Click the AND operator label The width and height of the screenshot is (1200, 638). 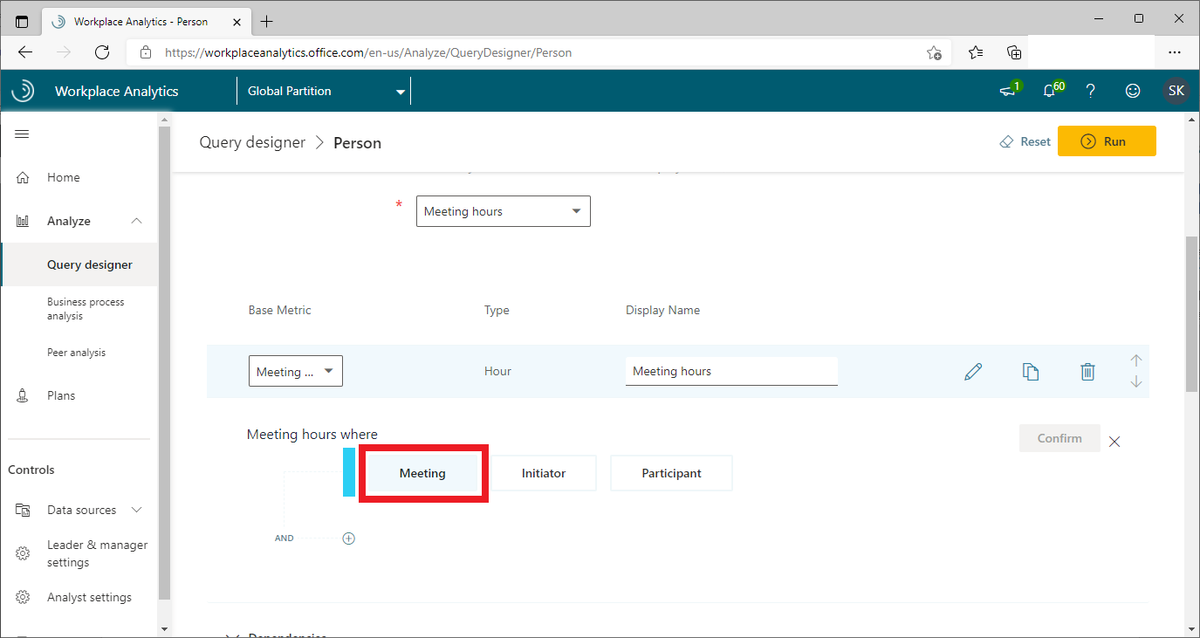point(284,538)
